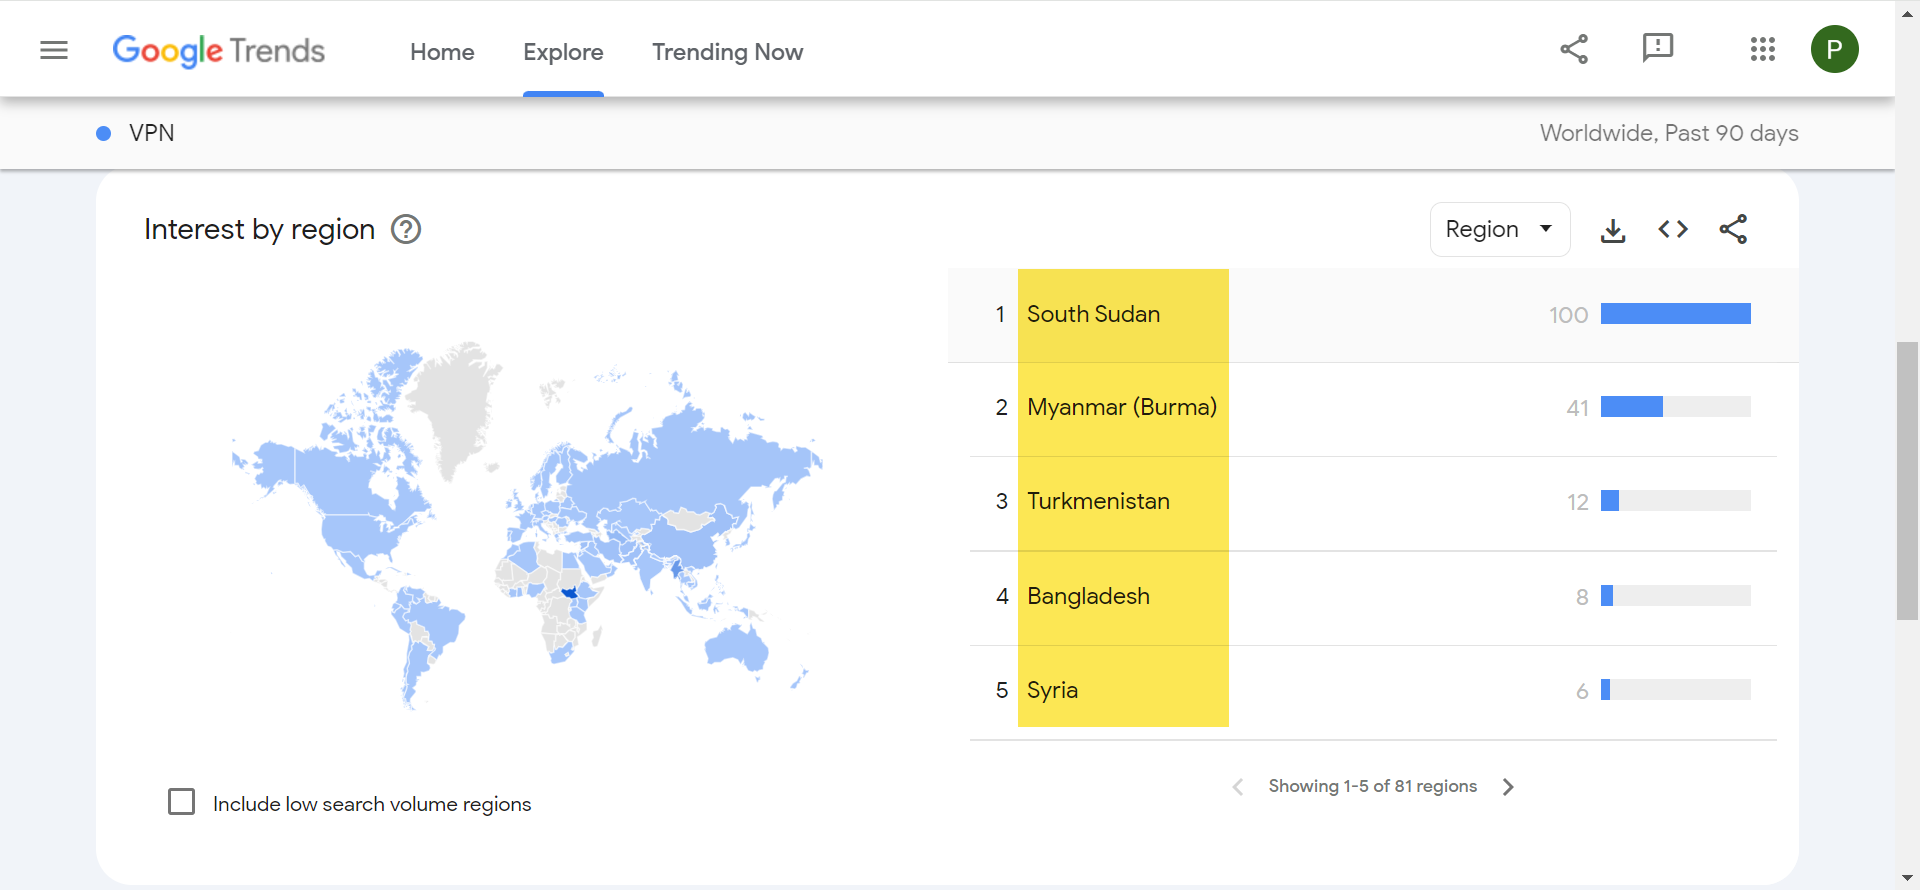The height and width of the screenshot is (890, 1920).
Task: Click the score 41 for Myanmar
Action: [x=1577, y=408]
